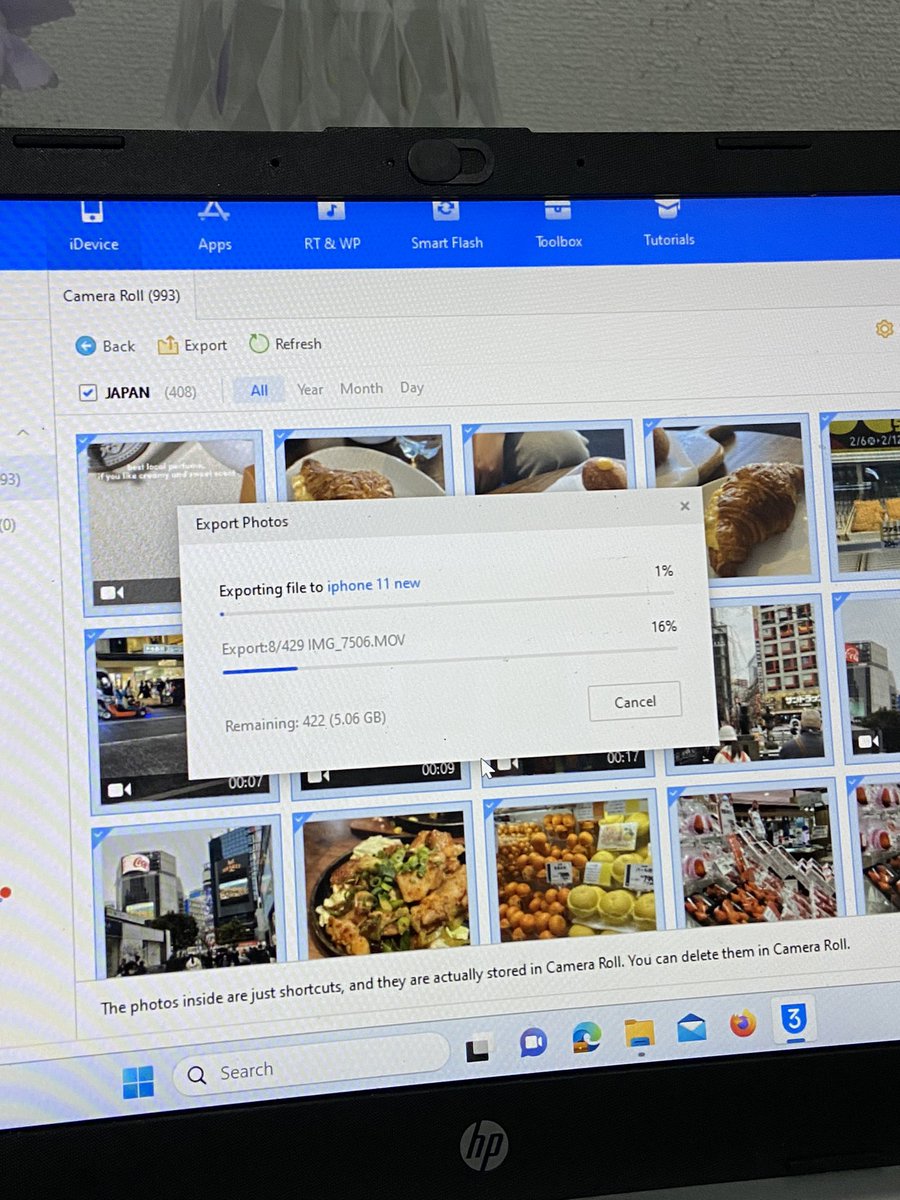This screenshot has width=900, height=1200.
Task: Launch Firefox from taskbar
Action: [742, 1023]
